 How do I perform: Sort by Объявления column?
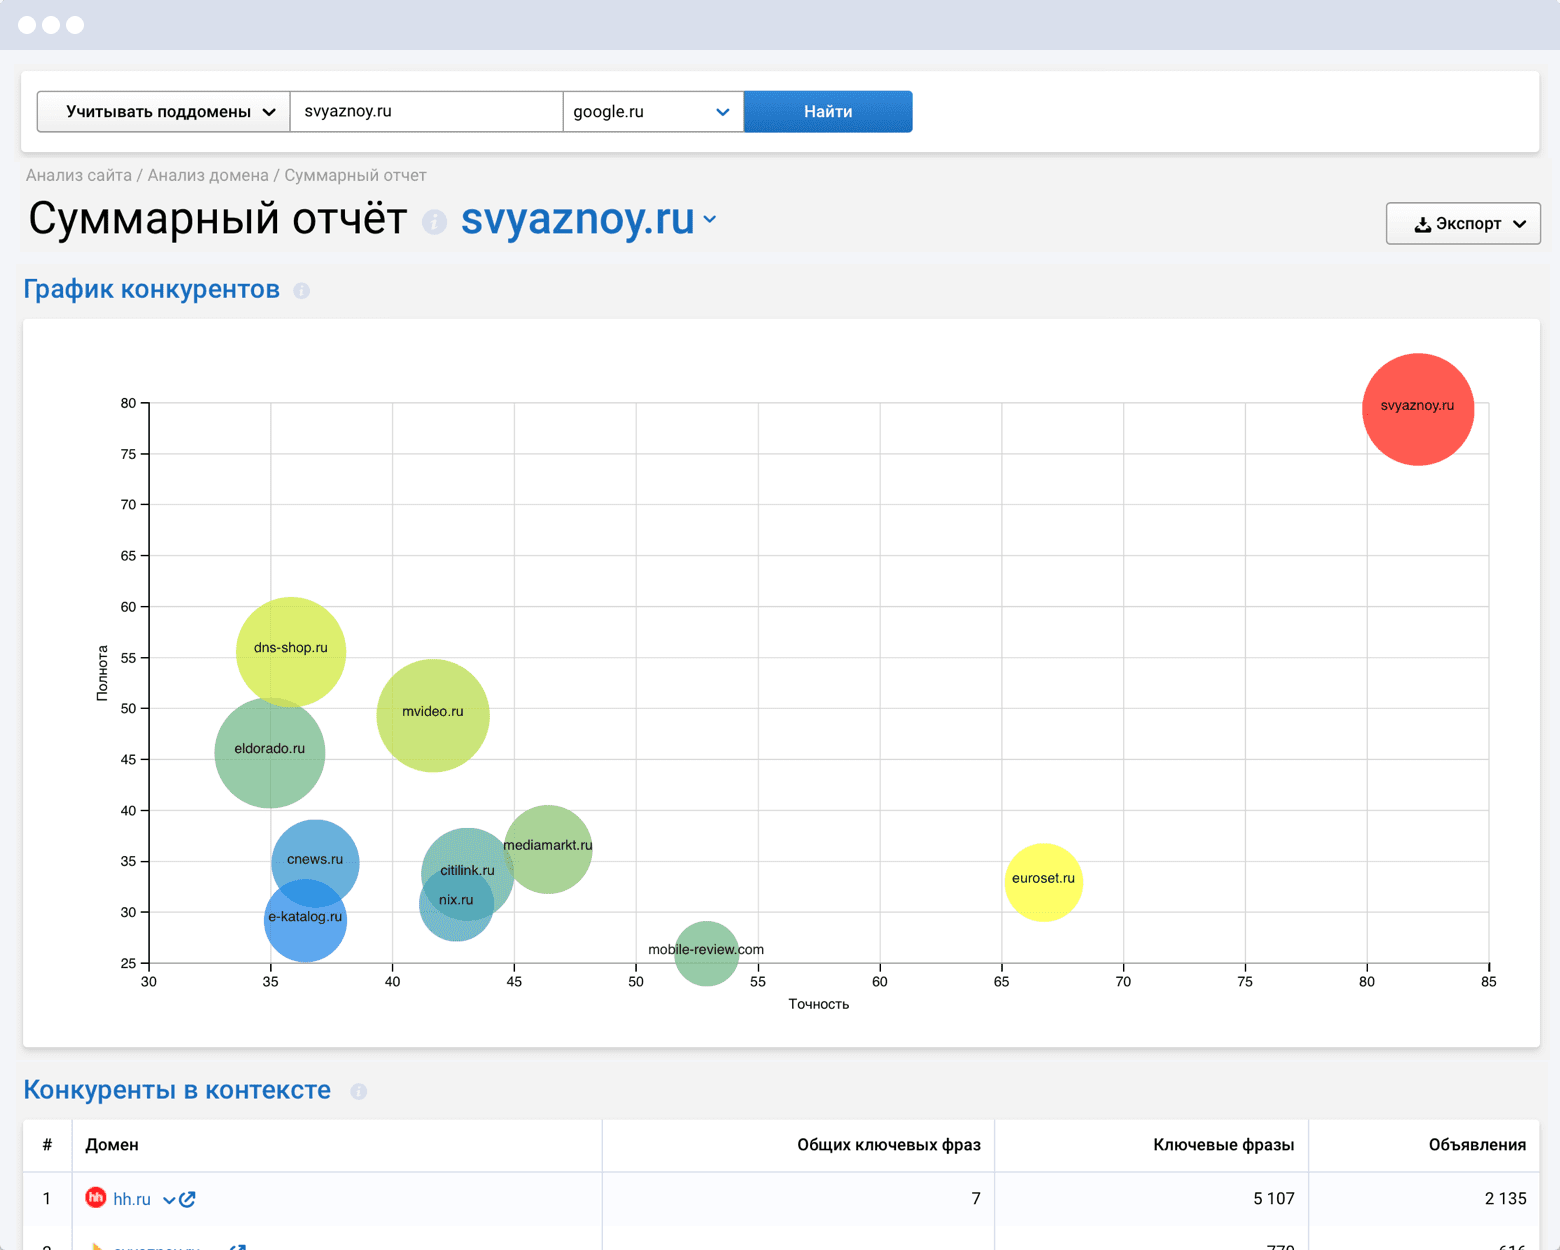(1477, 1145)
